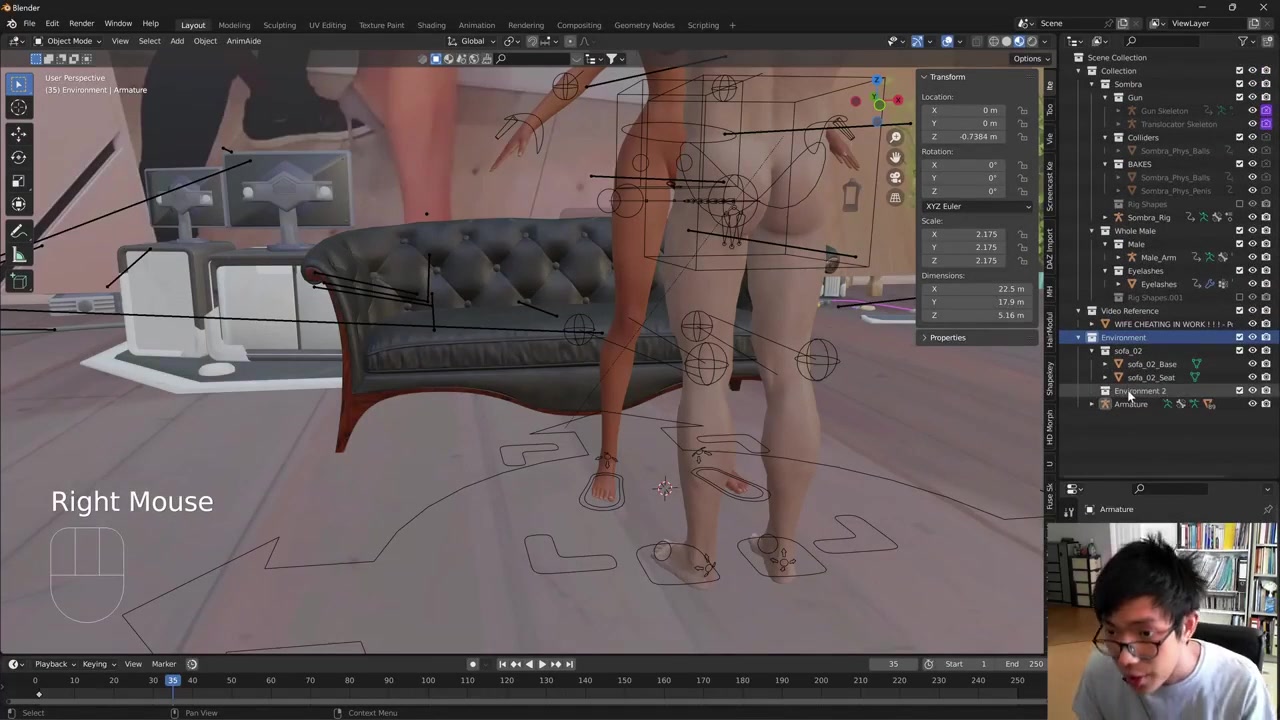Hide the sofa_02_Base object in outliner
1280x720 pixels.
(x=1252, y=364)
